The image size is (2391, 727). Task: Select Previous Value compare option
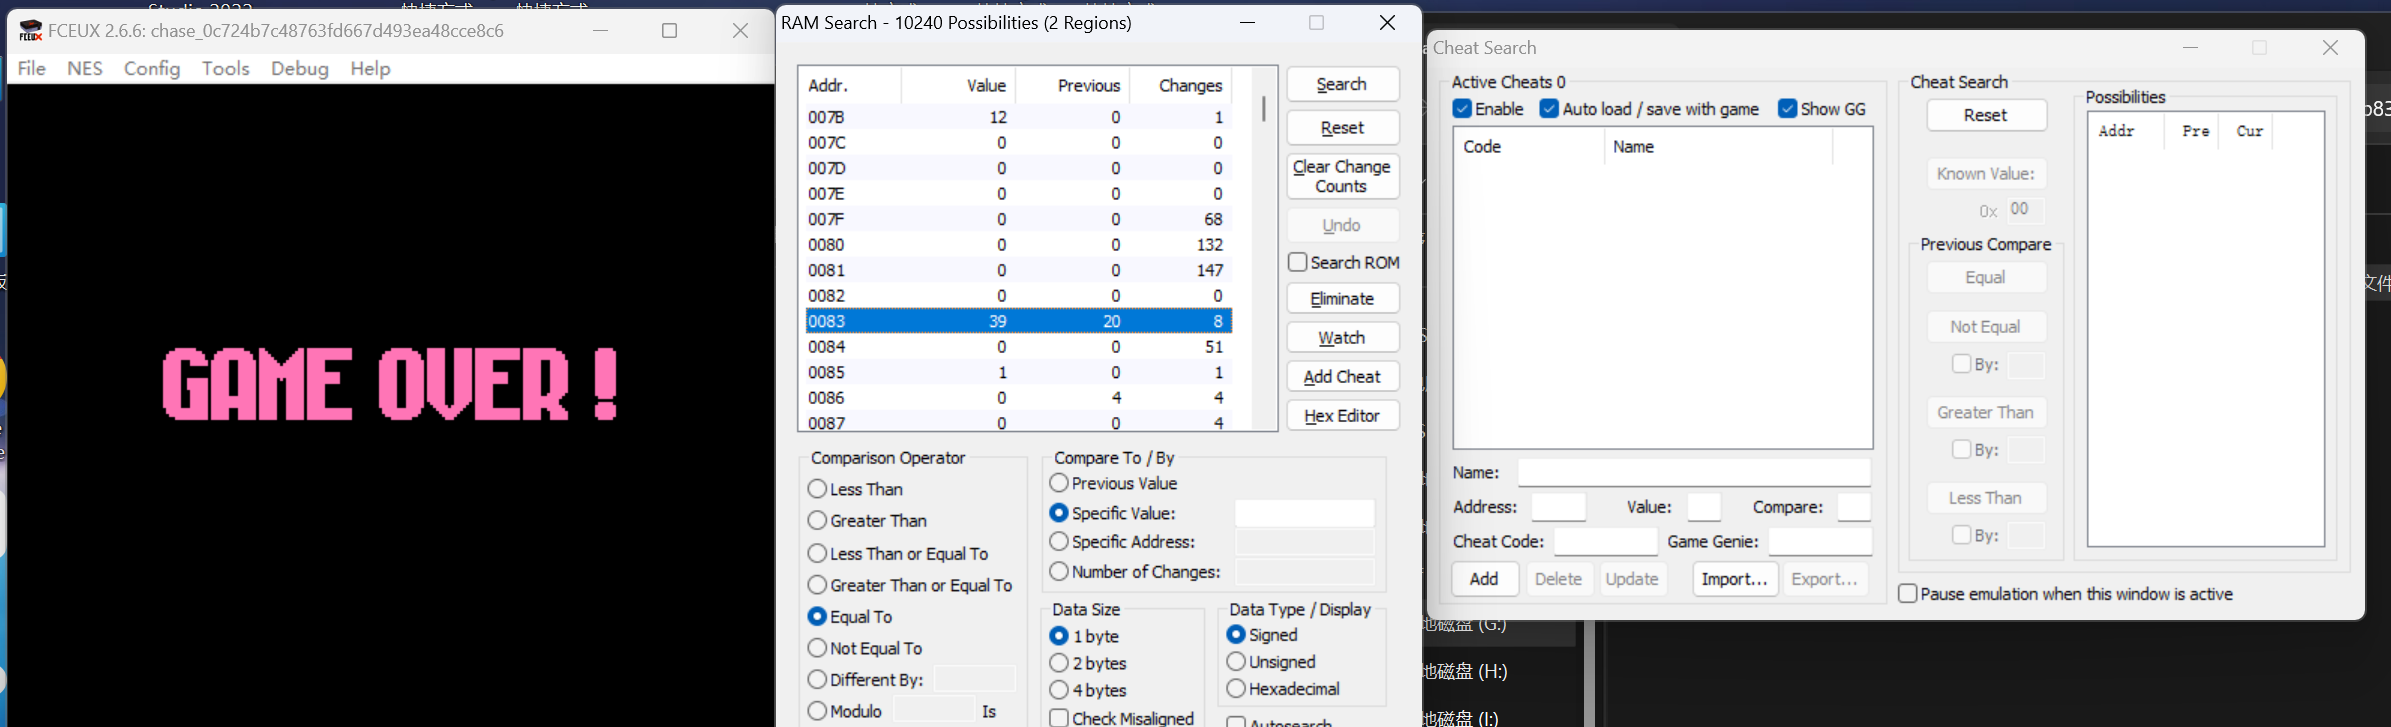[1114, 483]
